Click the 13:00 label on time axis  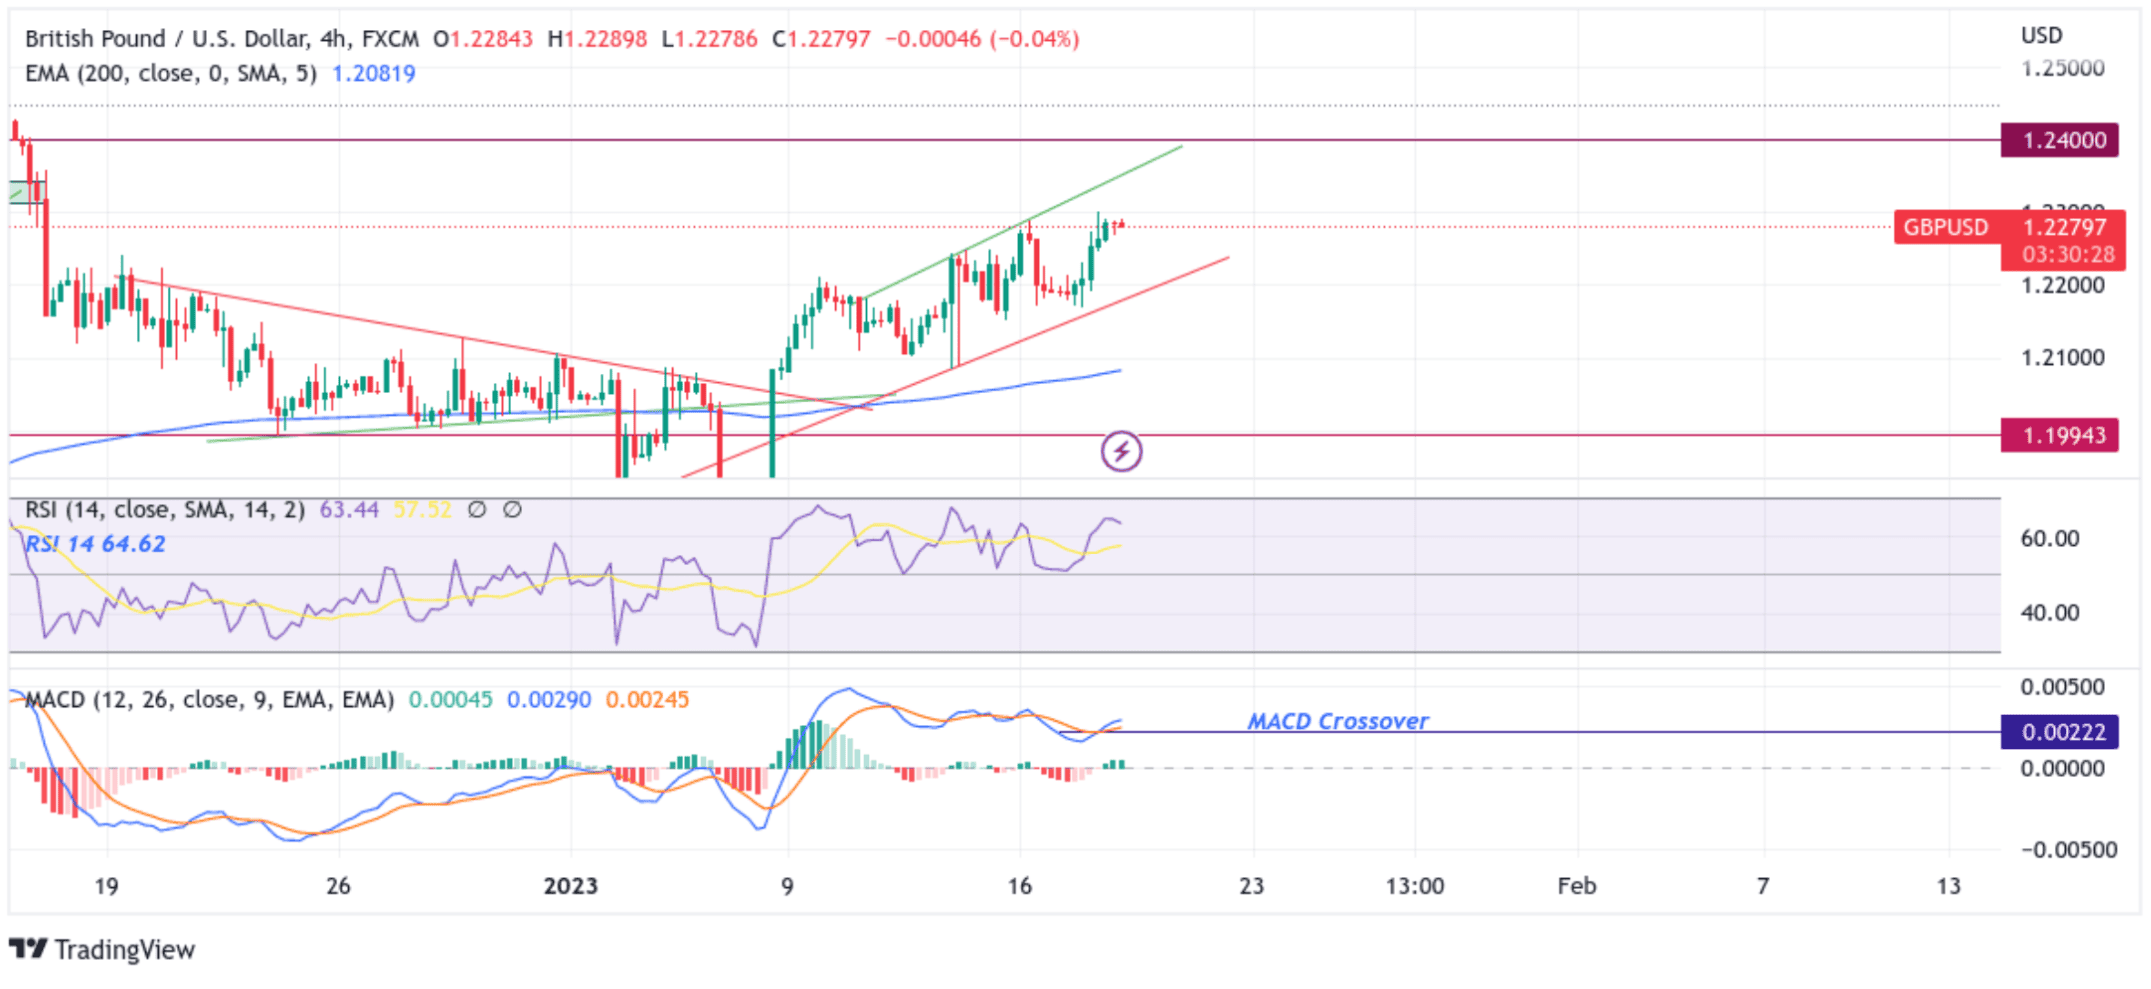[x=1414, y=886]
